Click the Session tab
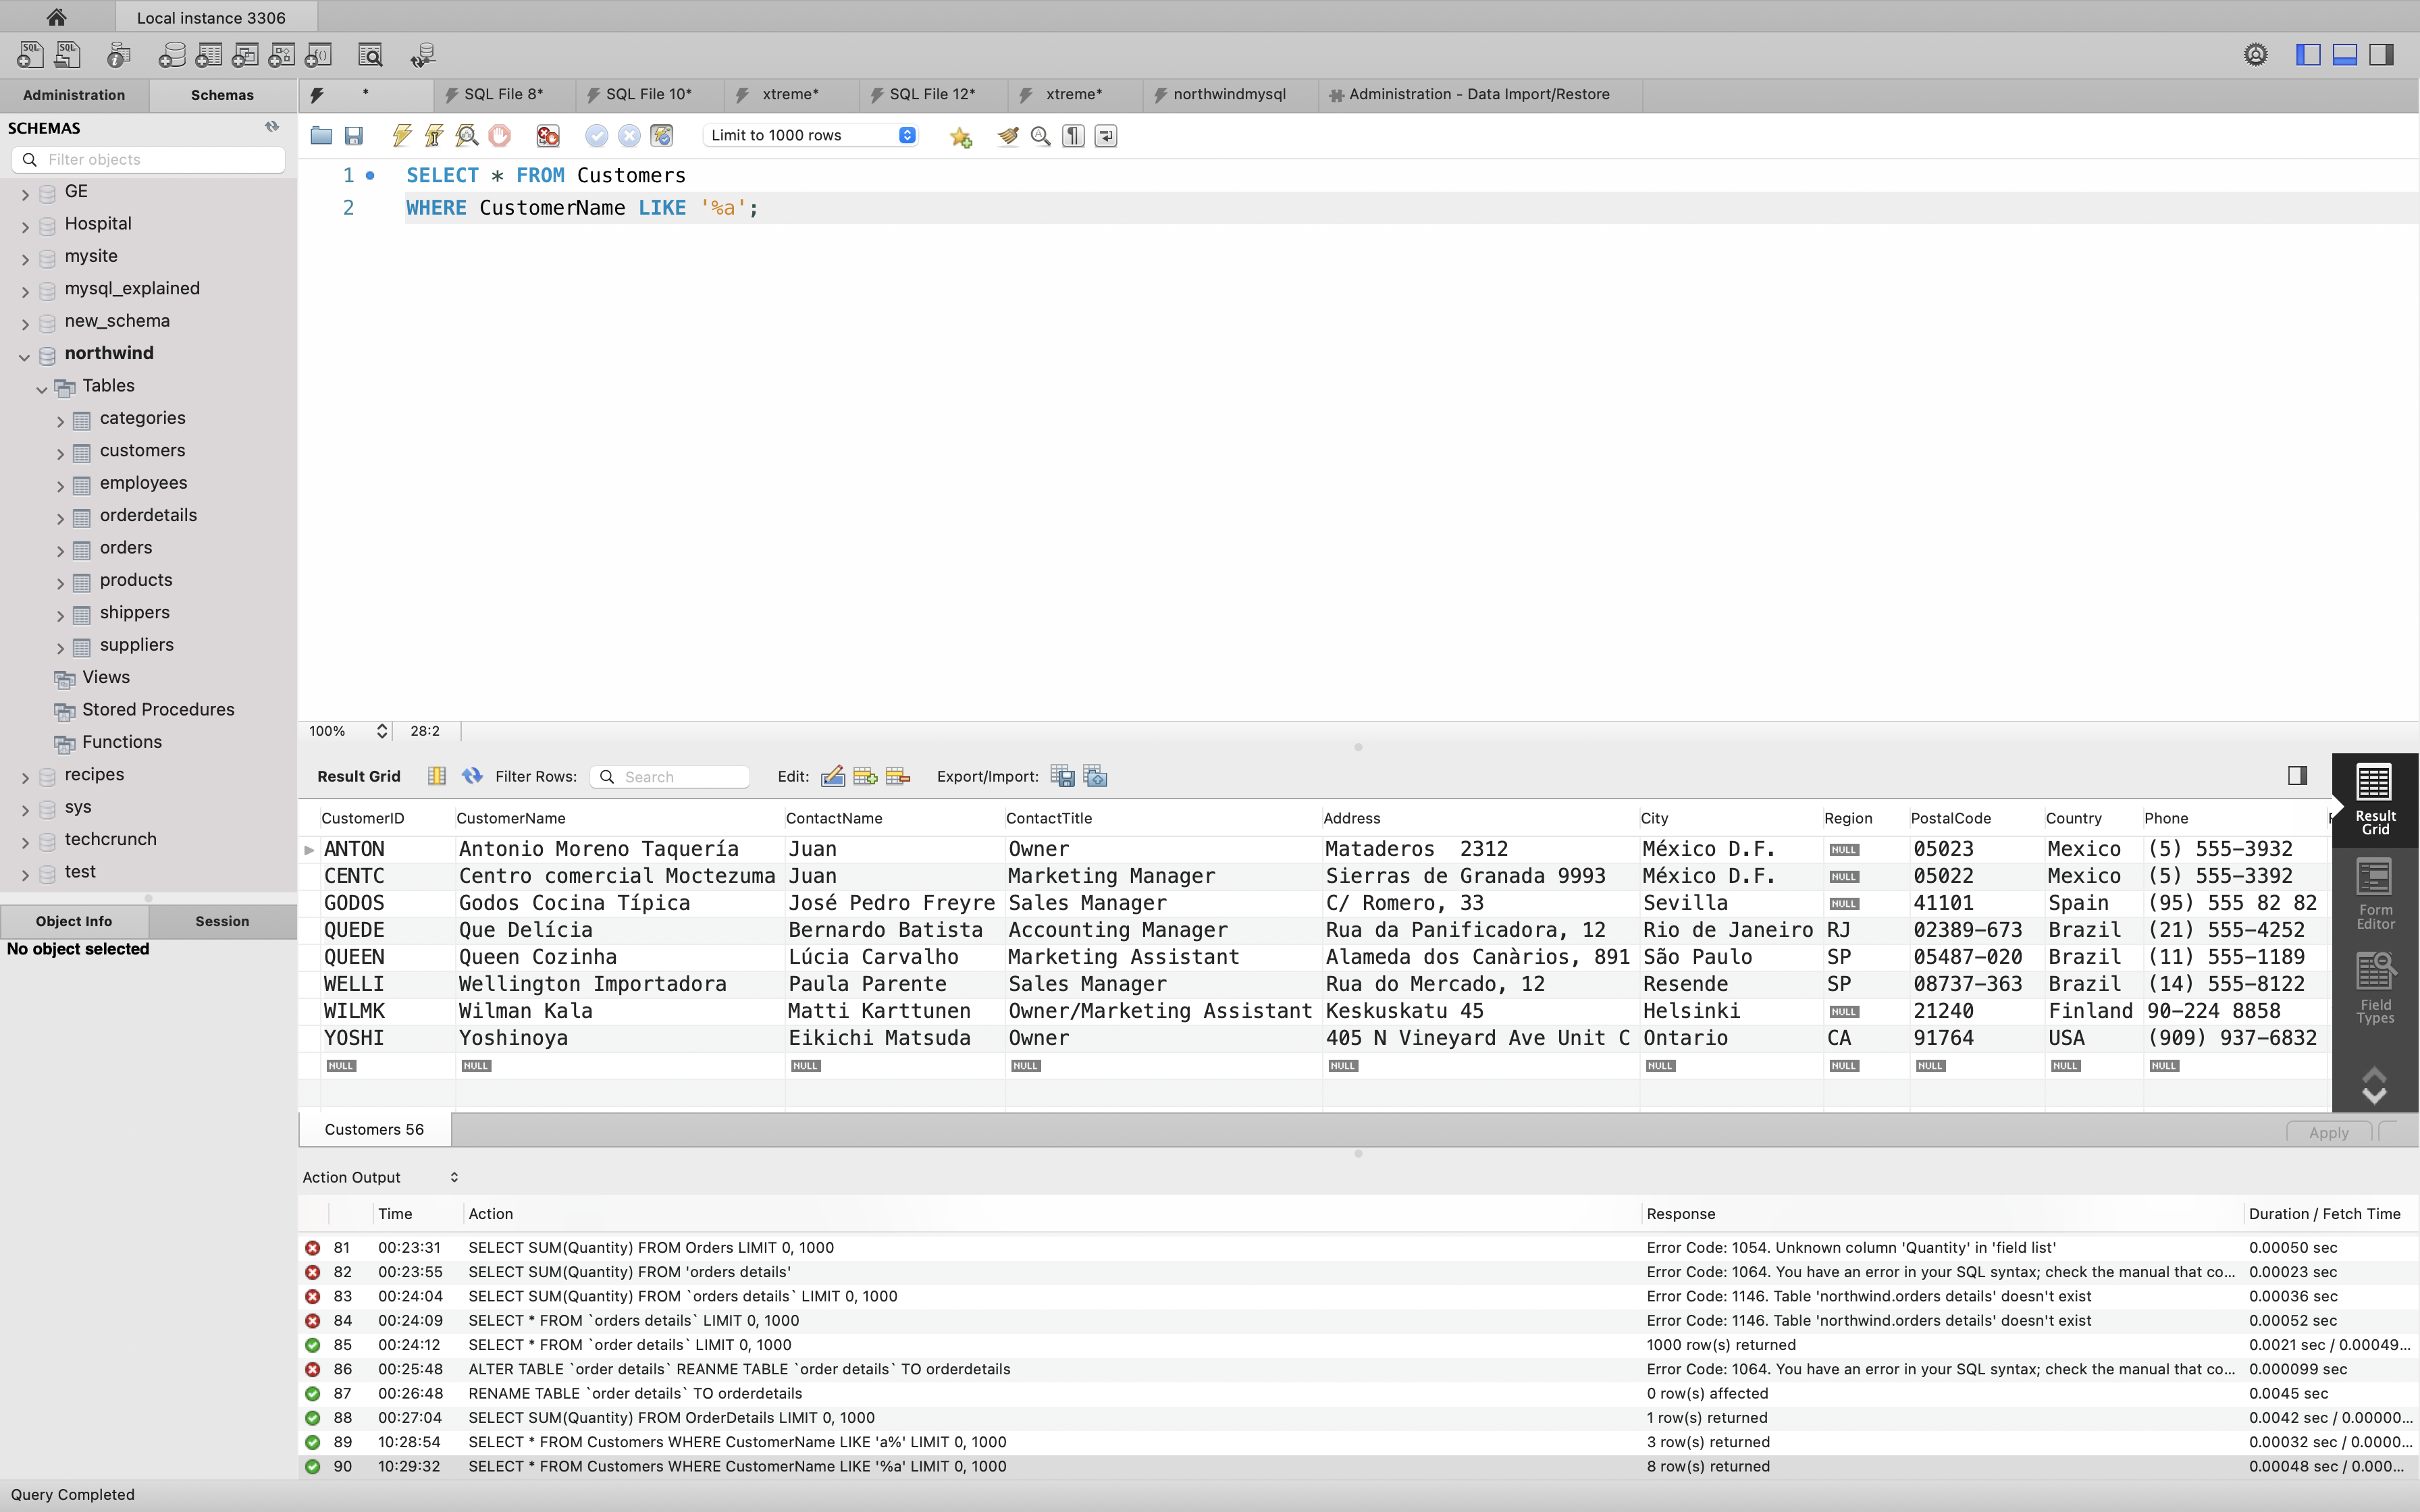This screenshot has width=2420, height=1512. tap(222, 921)
